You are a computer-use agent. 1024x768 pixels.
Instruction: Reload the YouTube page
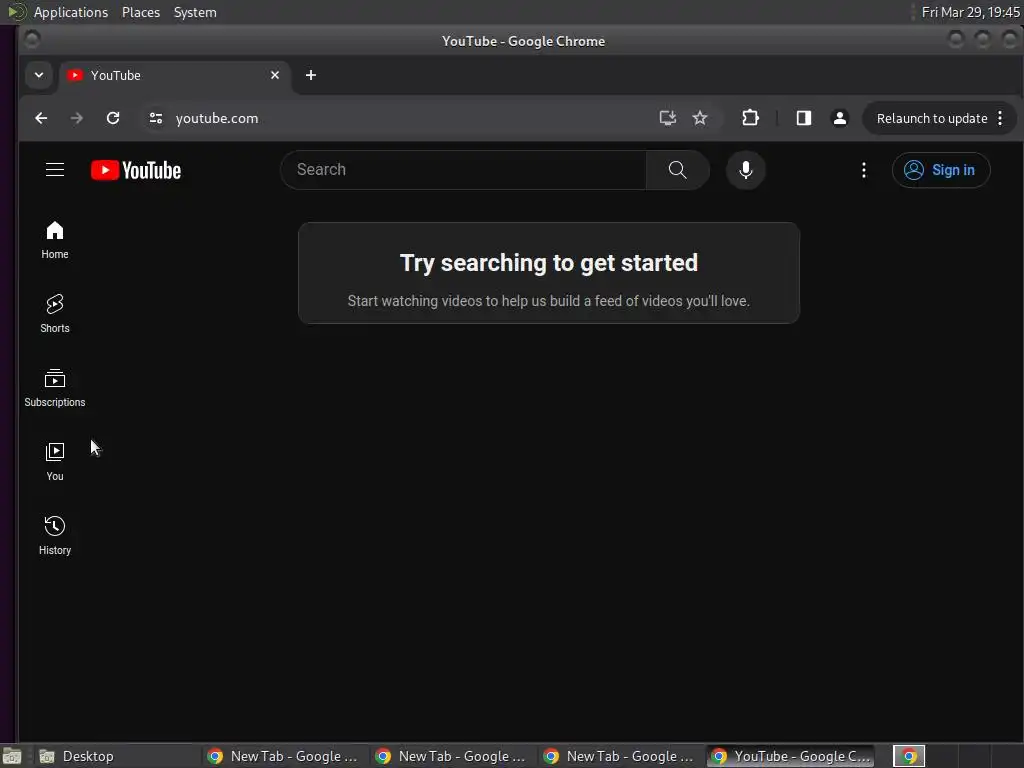[x=113, y=118]
